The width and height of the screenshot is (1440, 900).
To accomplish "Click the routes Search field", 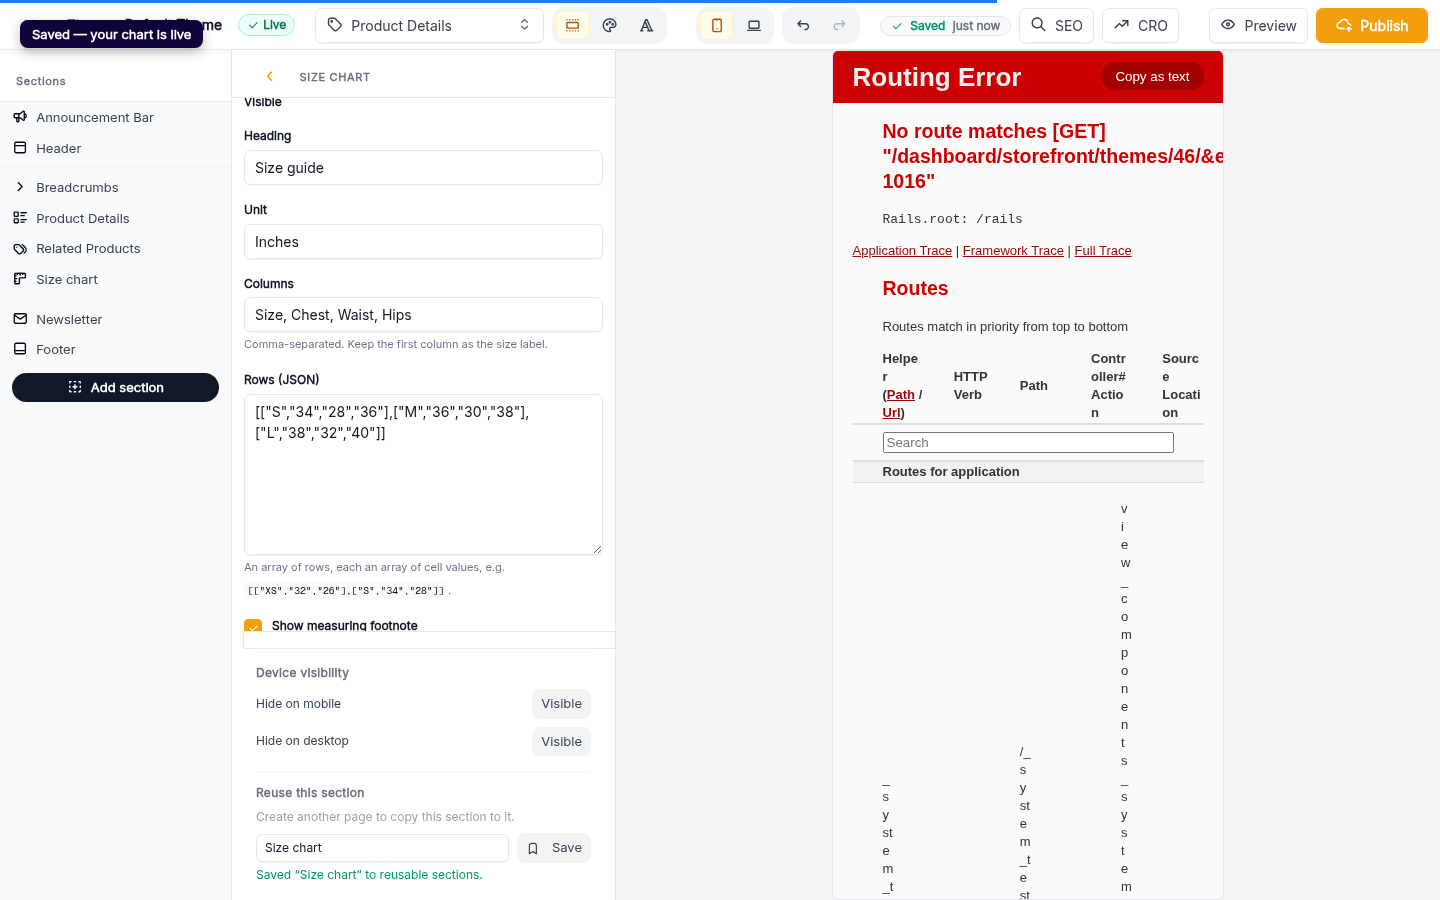I will click(1028, 443).
